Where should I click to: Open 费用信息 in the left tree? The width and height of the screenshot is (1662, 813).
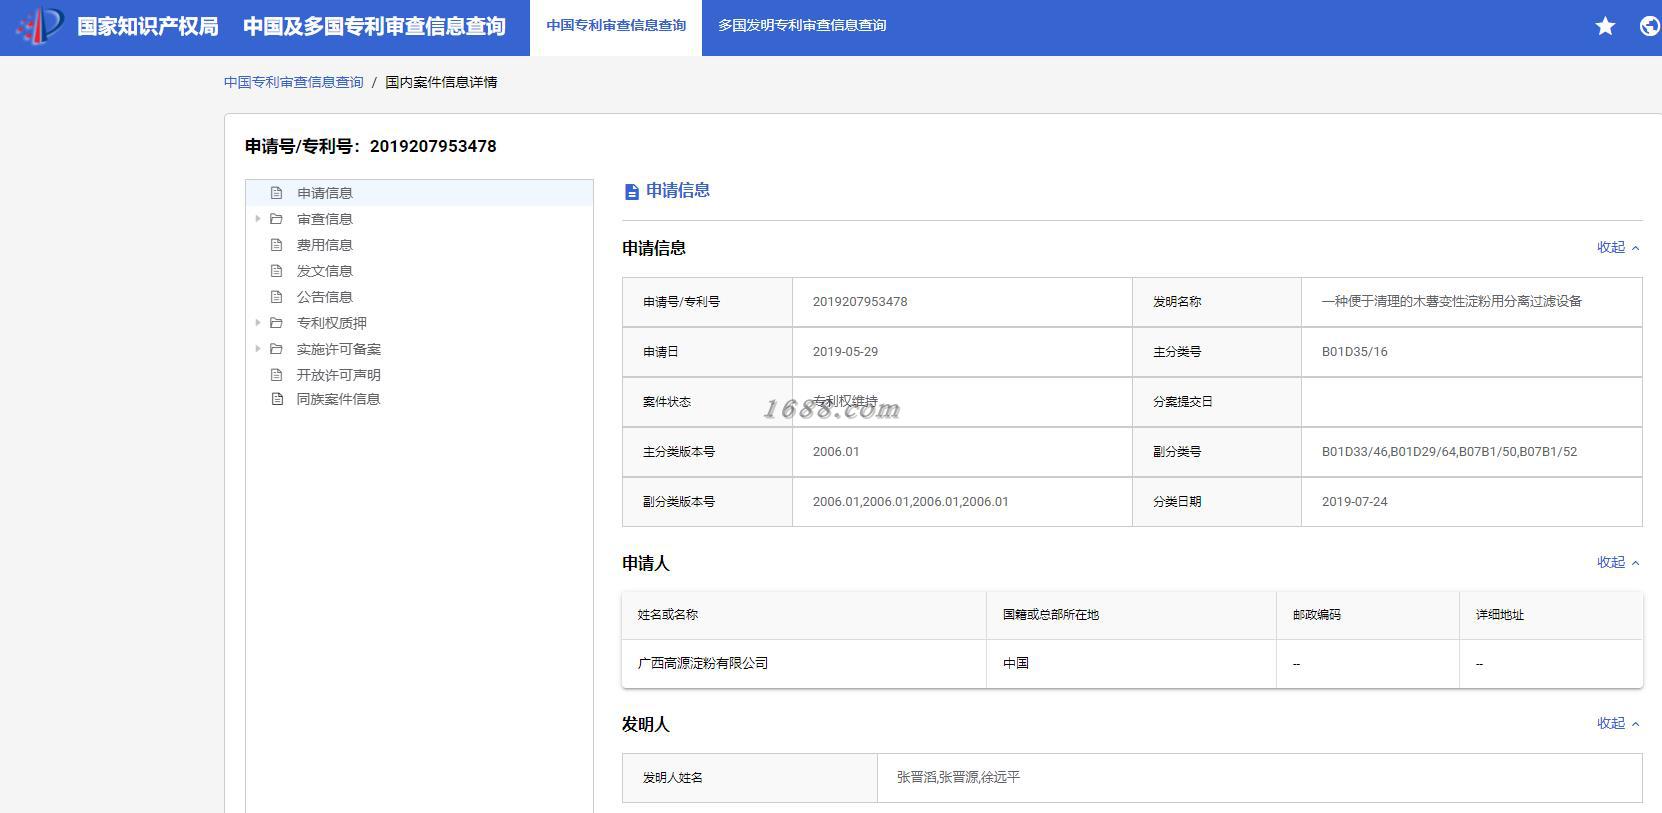pyautogui.click(x=324, y=245)
